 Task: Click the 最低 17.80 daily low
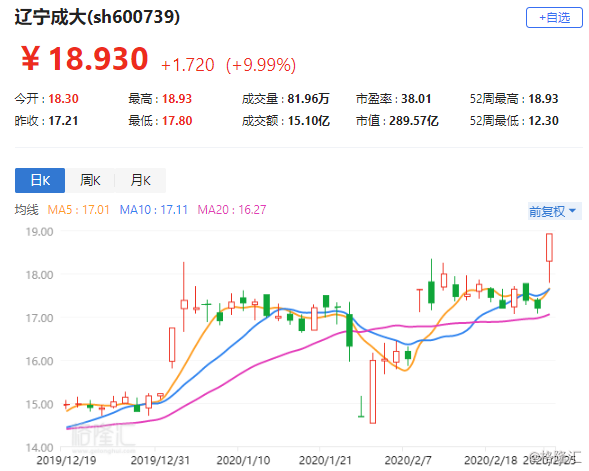click(160, 121)
